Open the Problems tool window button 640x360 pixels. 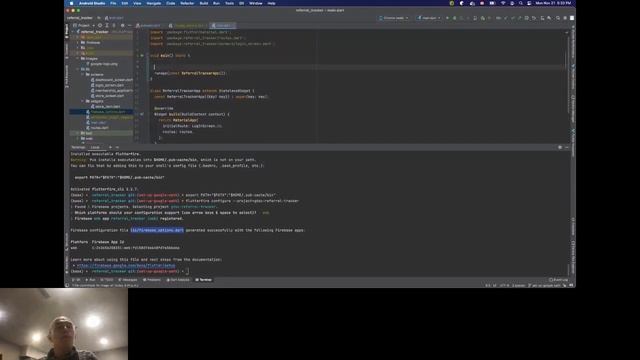tap(152, 280)
